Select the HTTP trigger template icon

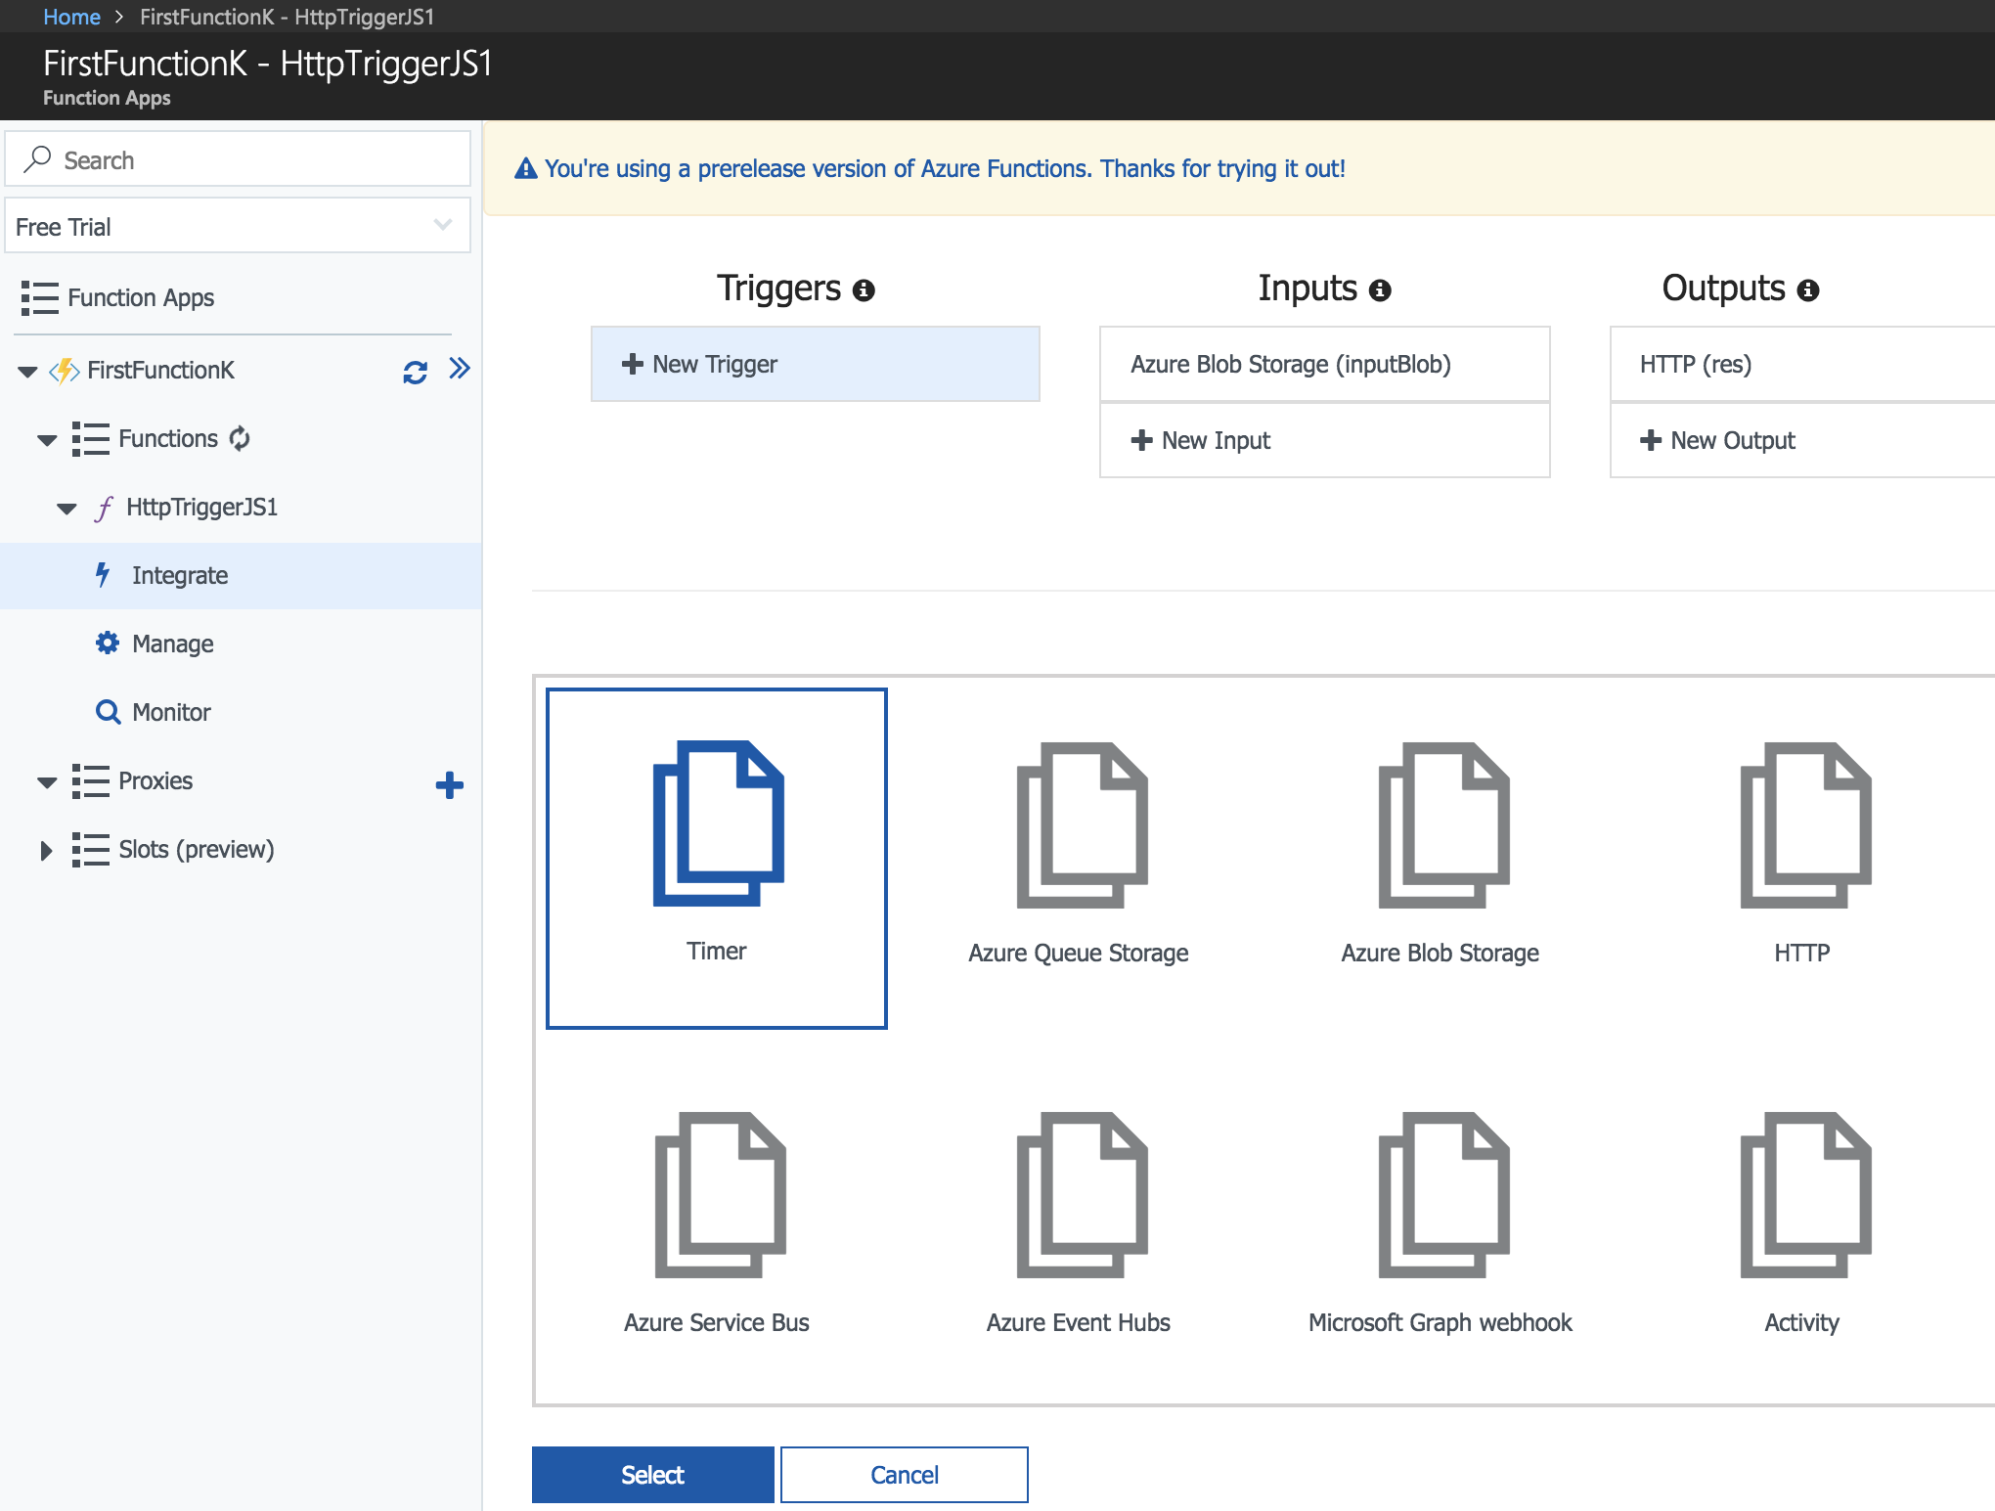[1805, 825]
